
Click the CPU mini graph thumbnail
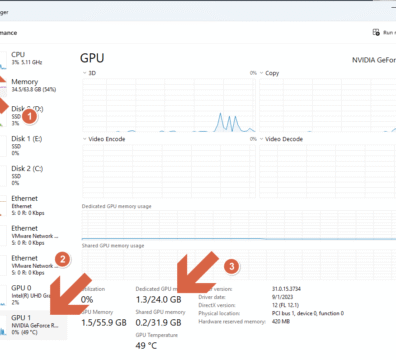coord(3,60)
